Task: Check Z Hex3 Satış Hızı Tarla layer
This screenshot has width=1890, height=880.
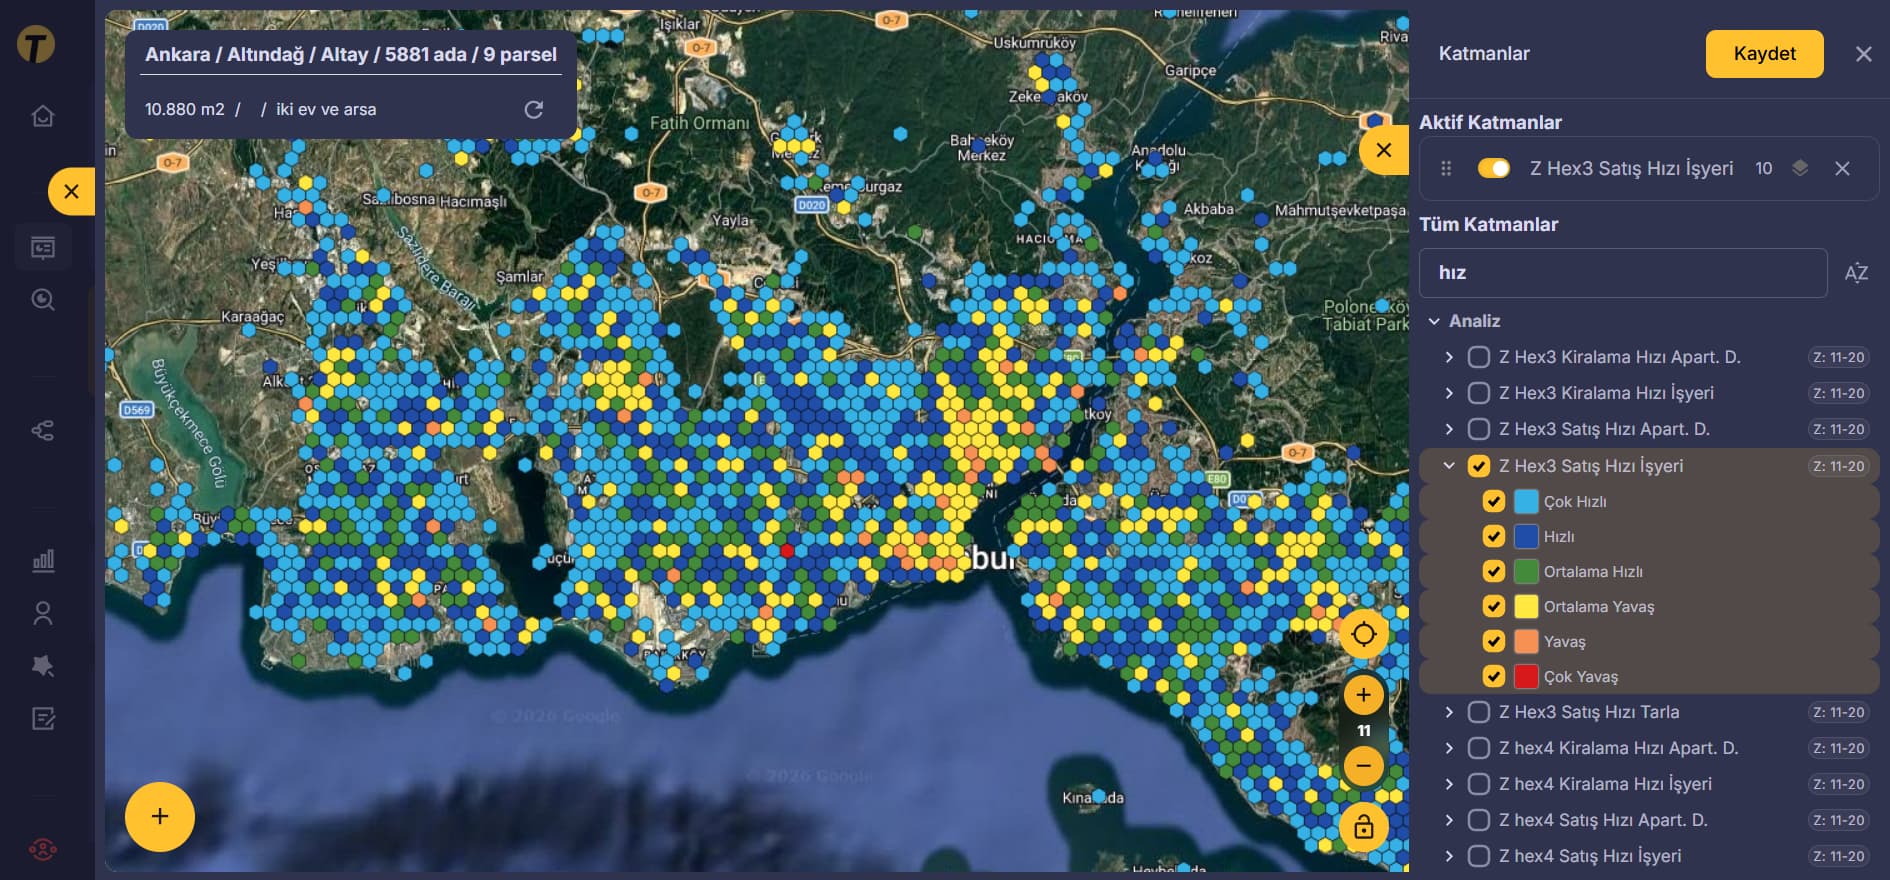Action: tap(1478, 712)
